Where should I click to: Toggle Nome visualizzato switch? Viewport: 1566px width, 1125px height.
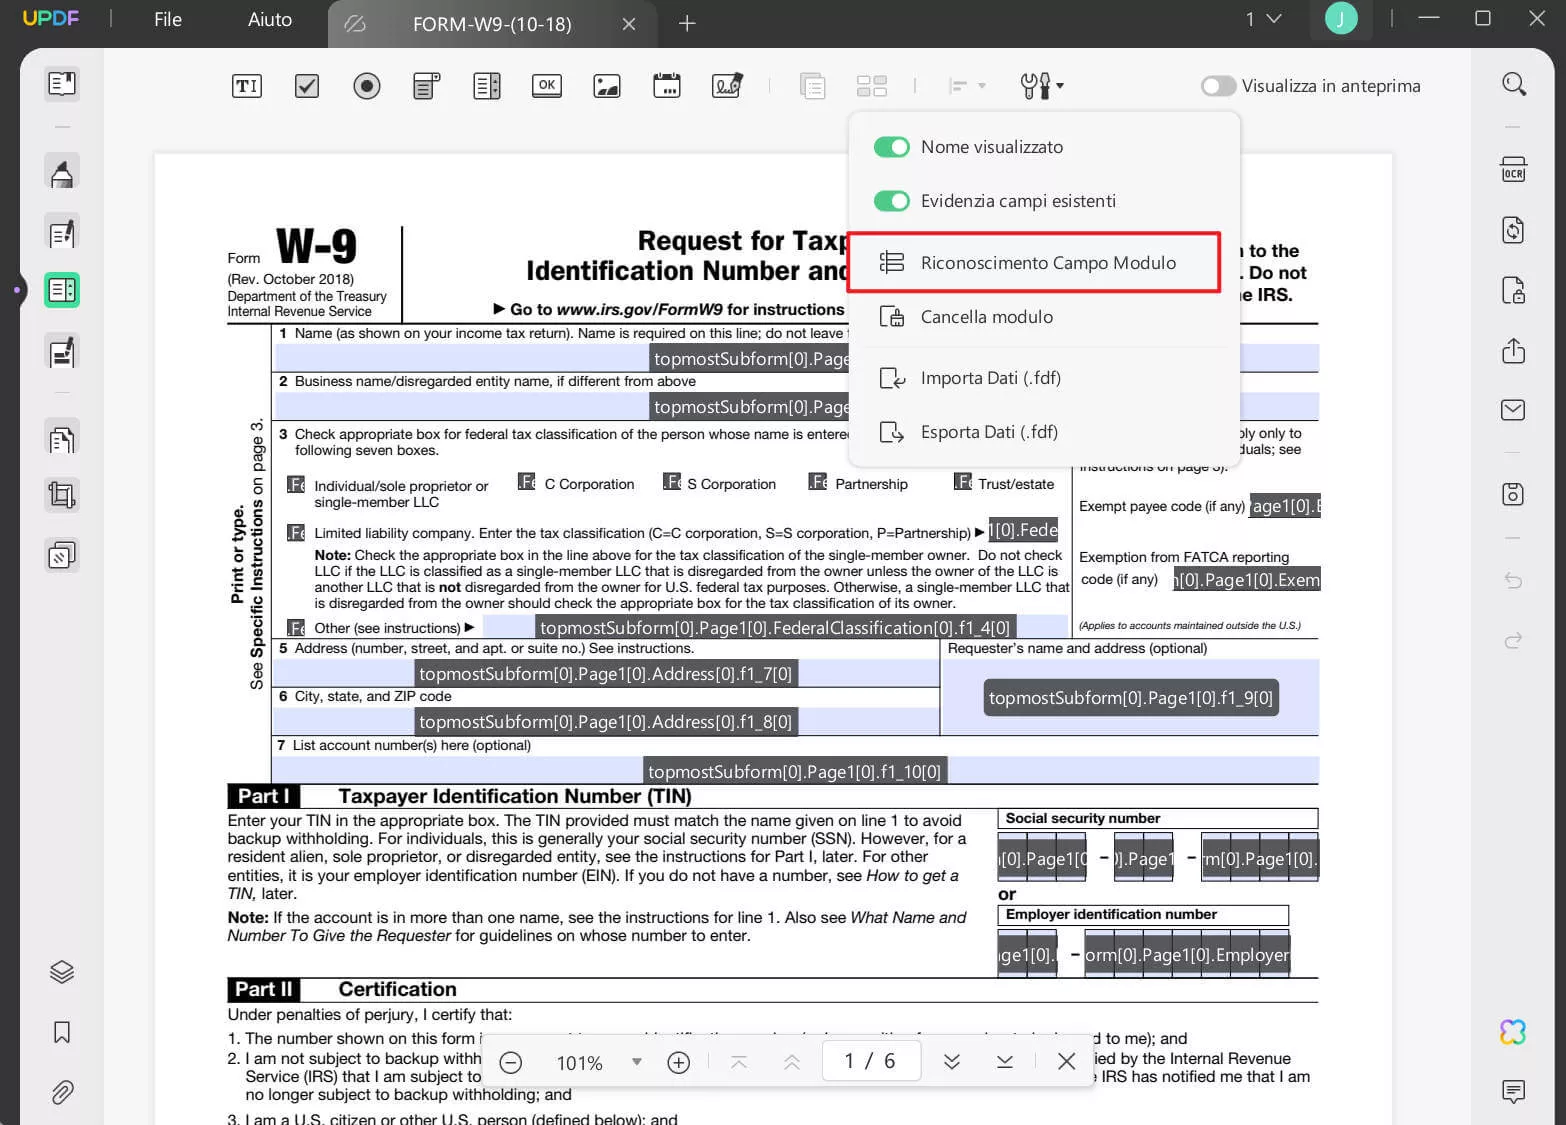(891, 147)
